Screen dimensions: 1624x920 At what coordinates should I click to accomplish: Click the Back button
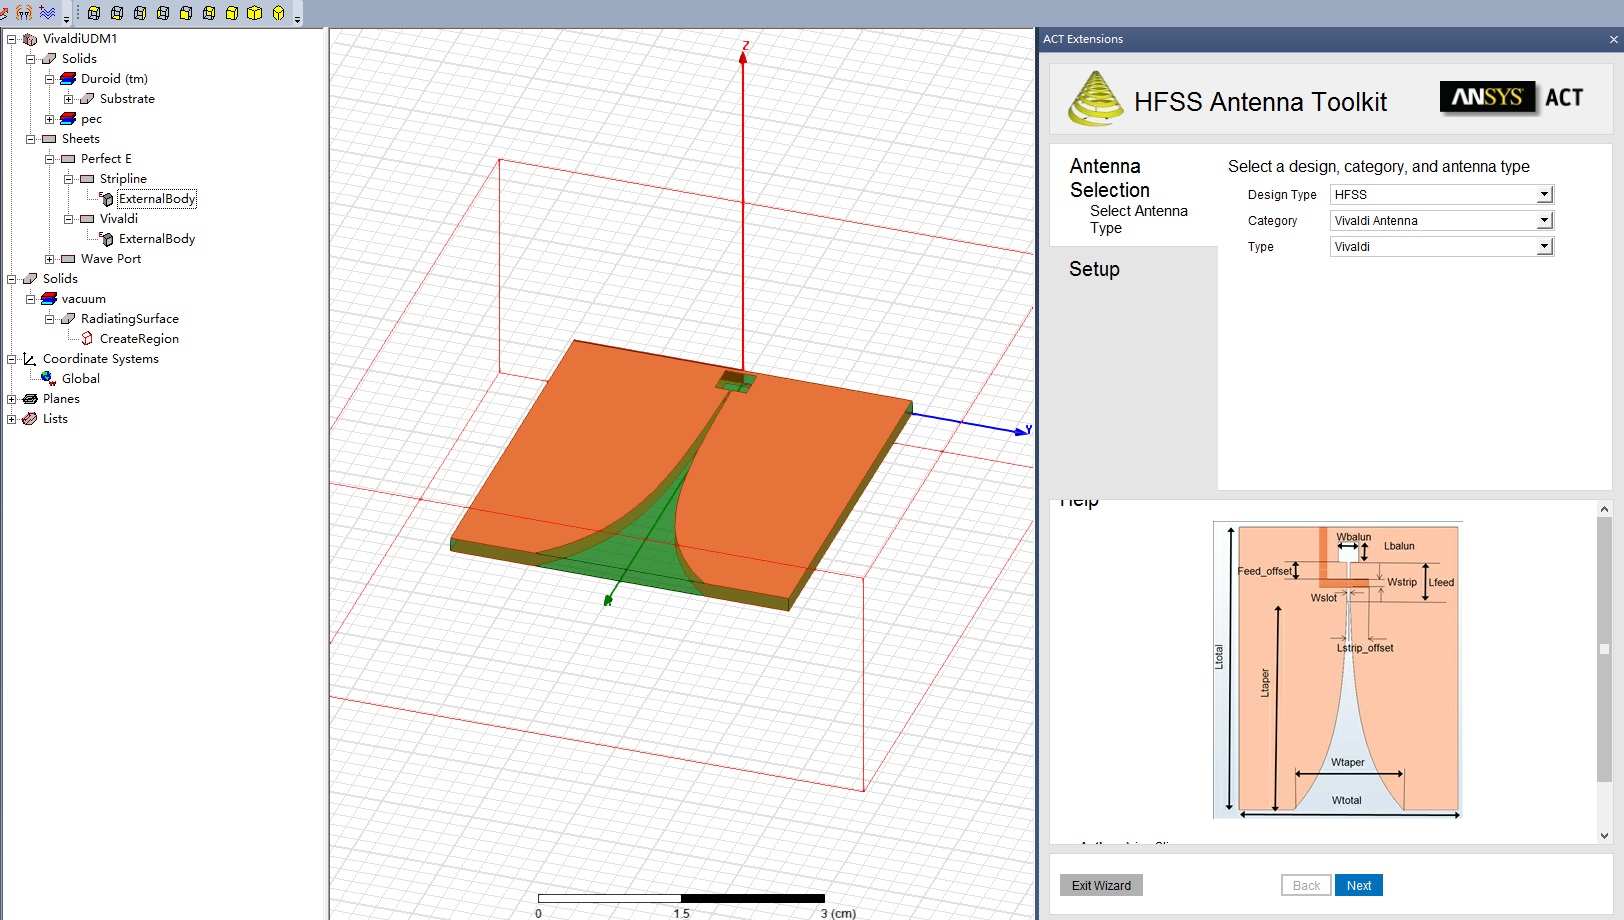(x=1306, y=885)
